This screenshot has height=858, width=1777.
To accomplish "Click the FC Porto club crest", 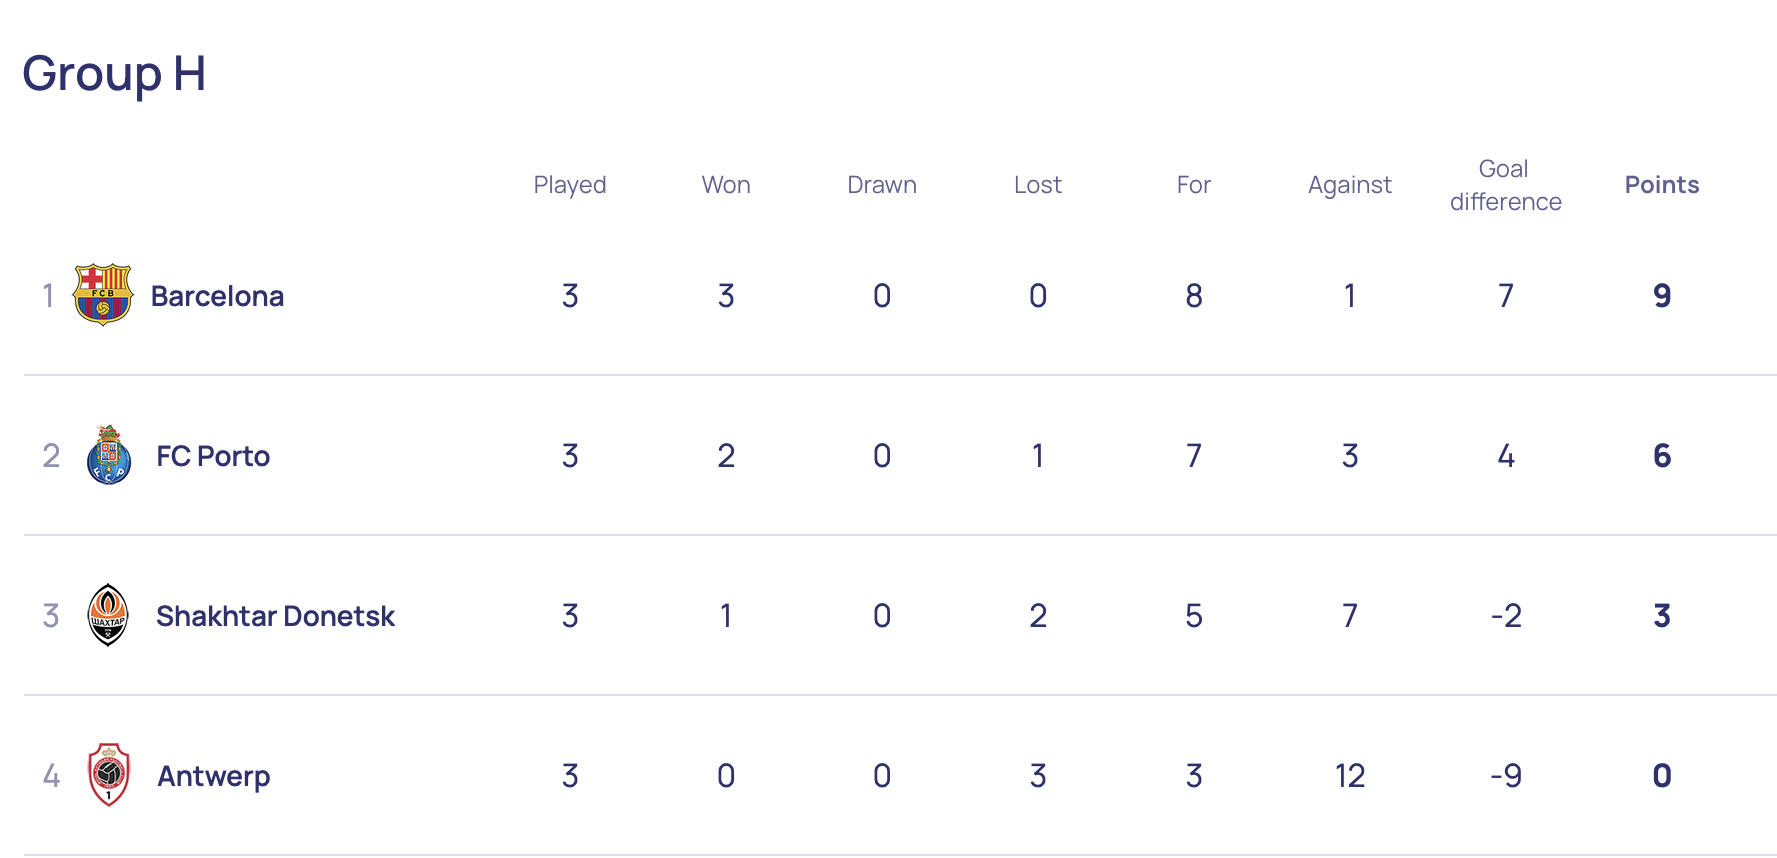I will coord(109,455).
